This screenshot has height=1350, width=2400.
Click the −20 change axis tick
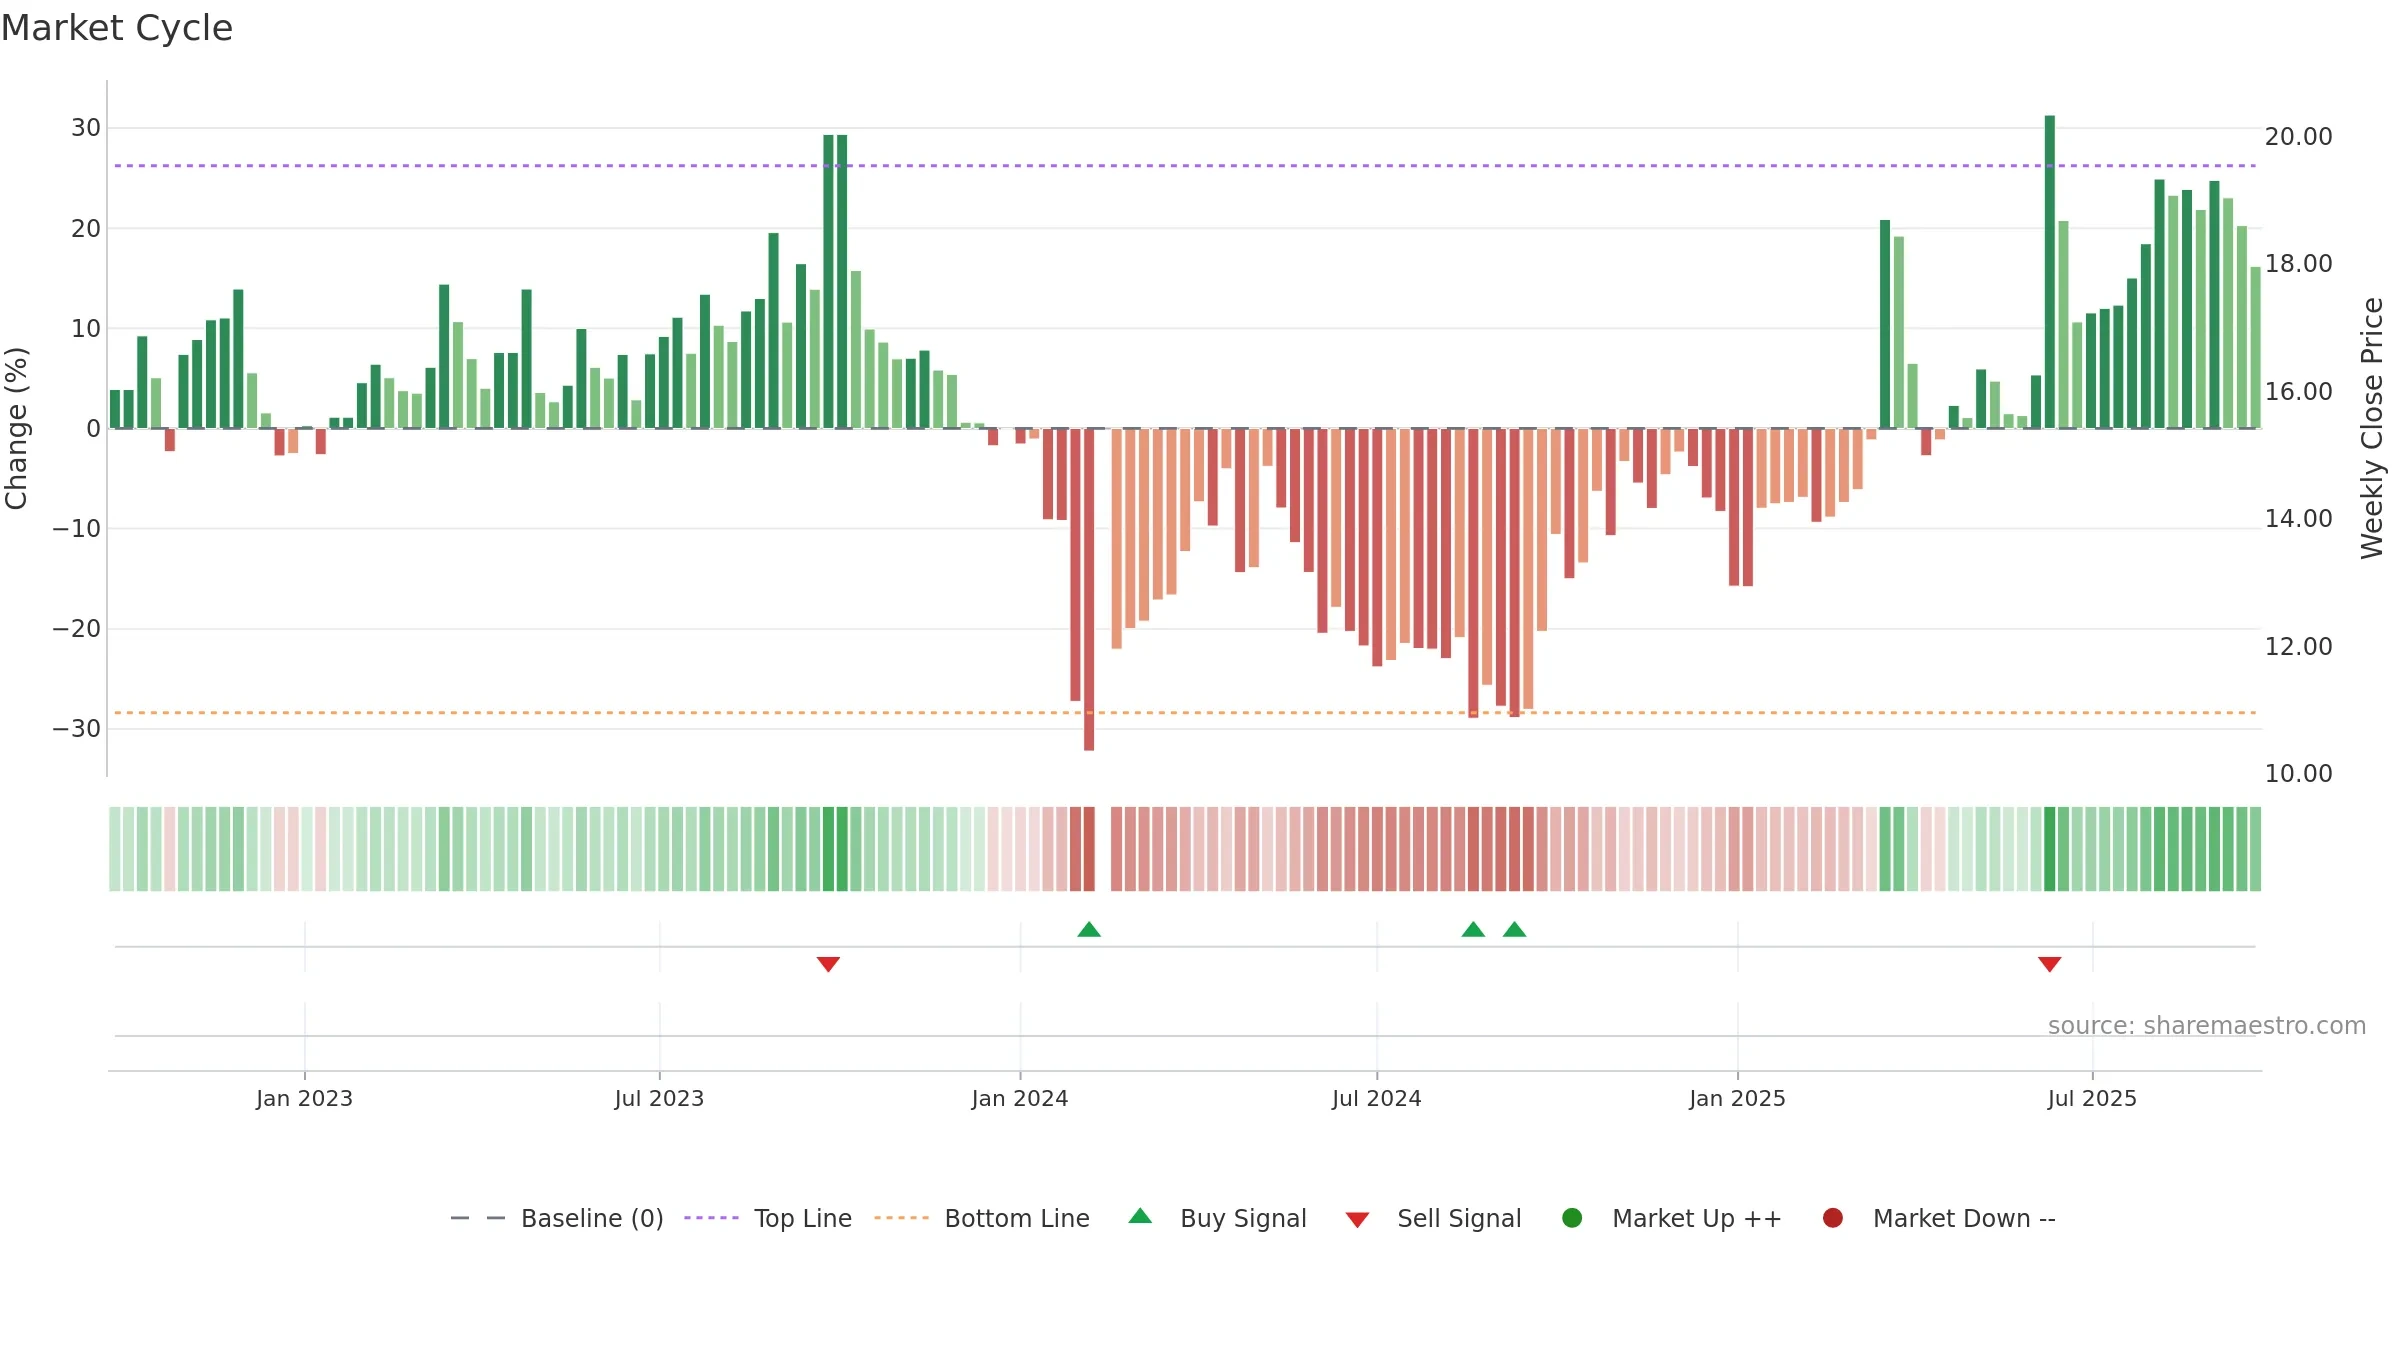(77, 628)
